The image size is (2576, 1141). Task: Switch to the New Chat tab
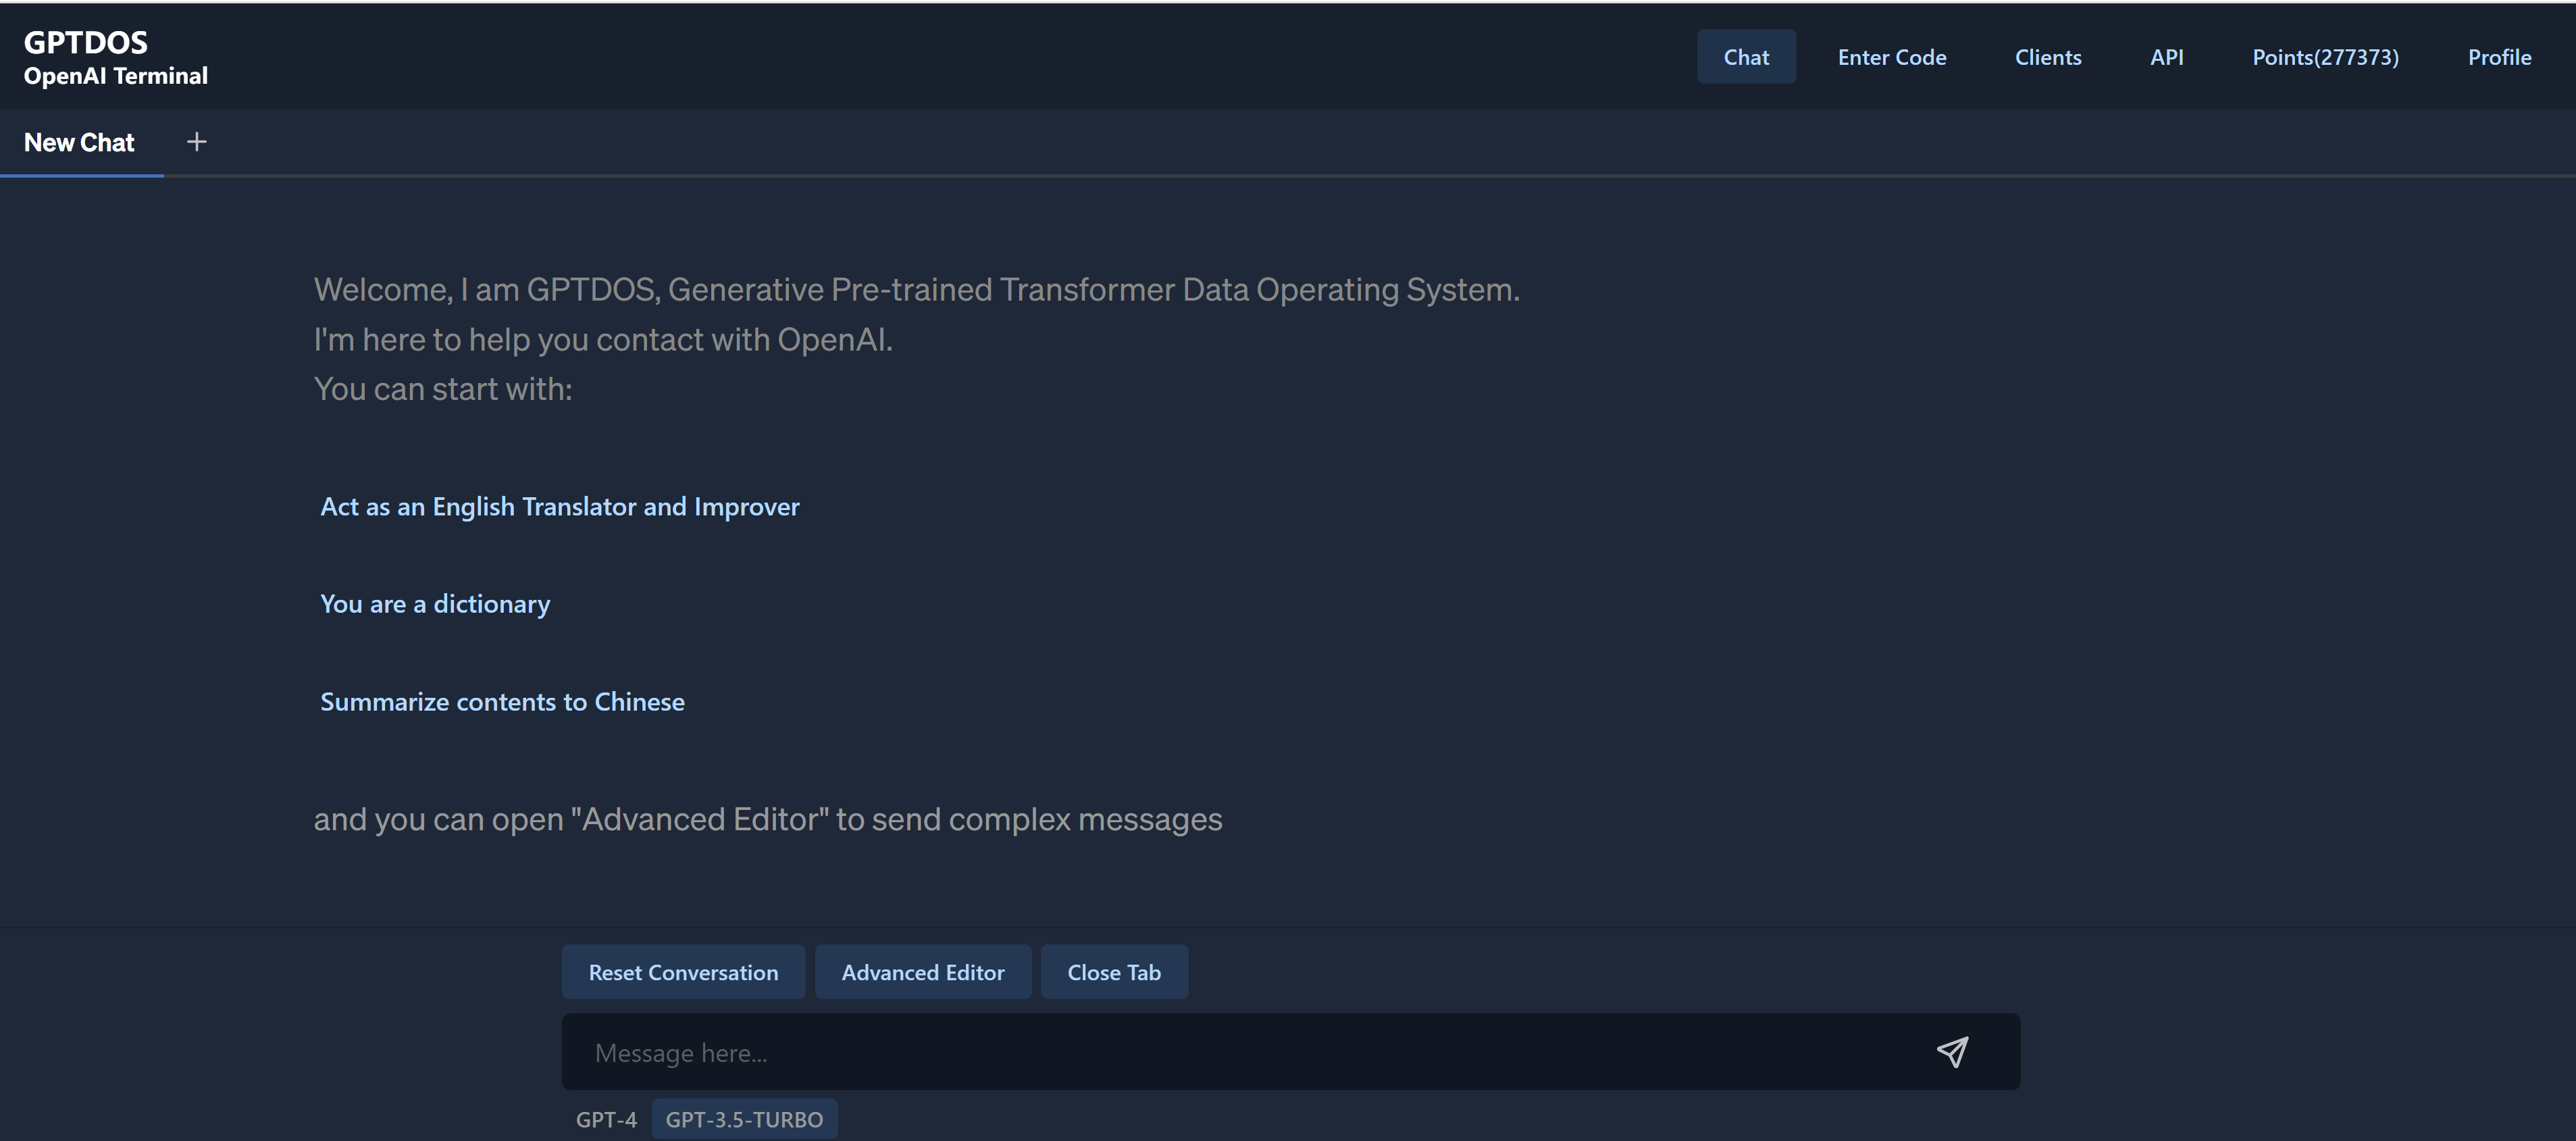coord(79,143)
